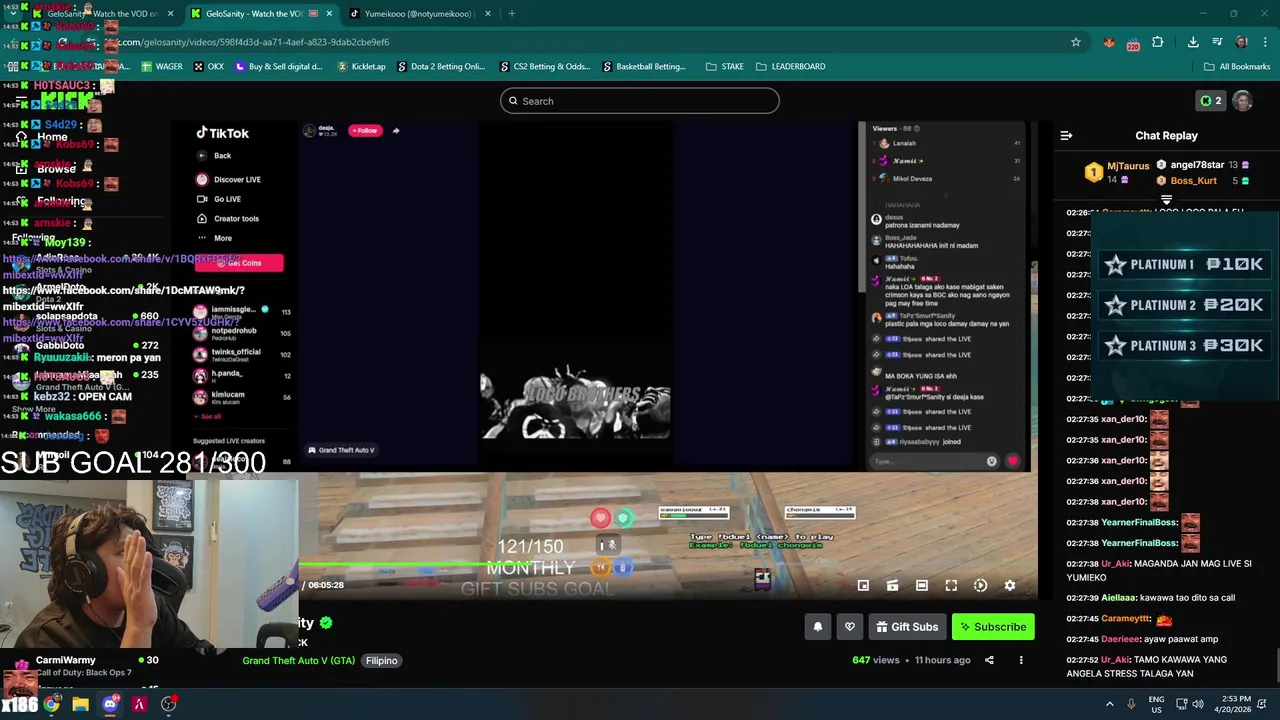The height and width of the screenshot is (720, 1280).
Task: Open the Kick user profile avatar menu
Action: pos(1242,101)
